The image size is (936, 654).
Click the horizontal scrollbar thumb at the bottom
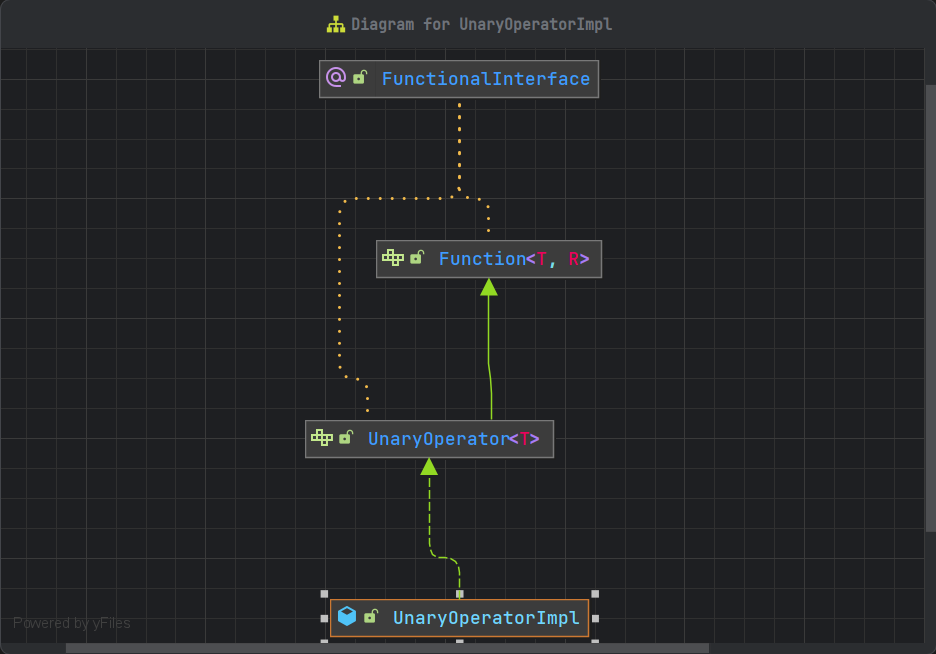387,648
